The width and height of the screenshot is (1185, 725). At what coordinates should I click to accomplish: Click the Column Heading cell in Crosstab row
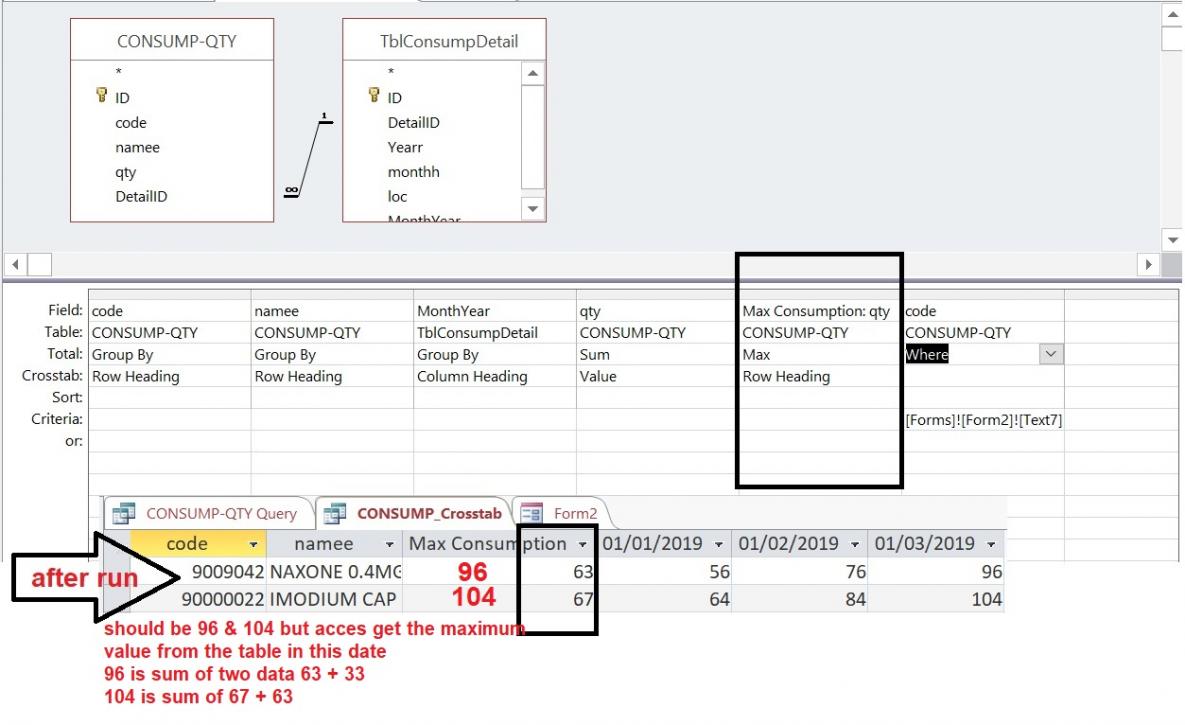(495, 376)
